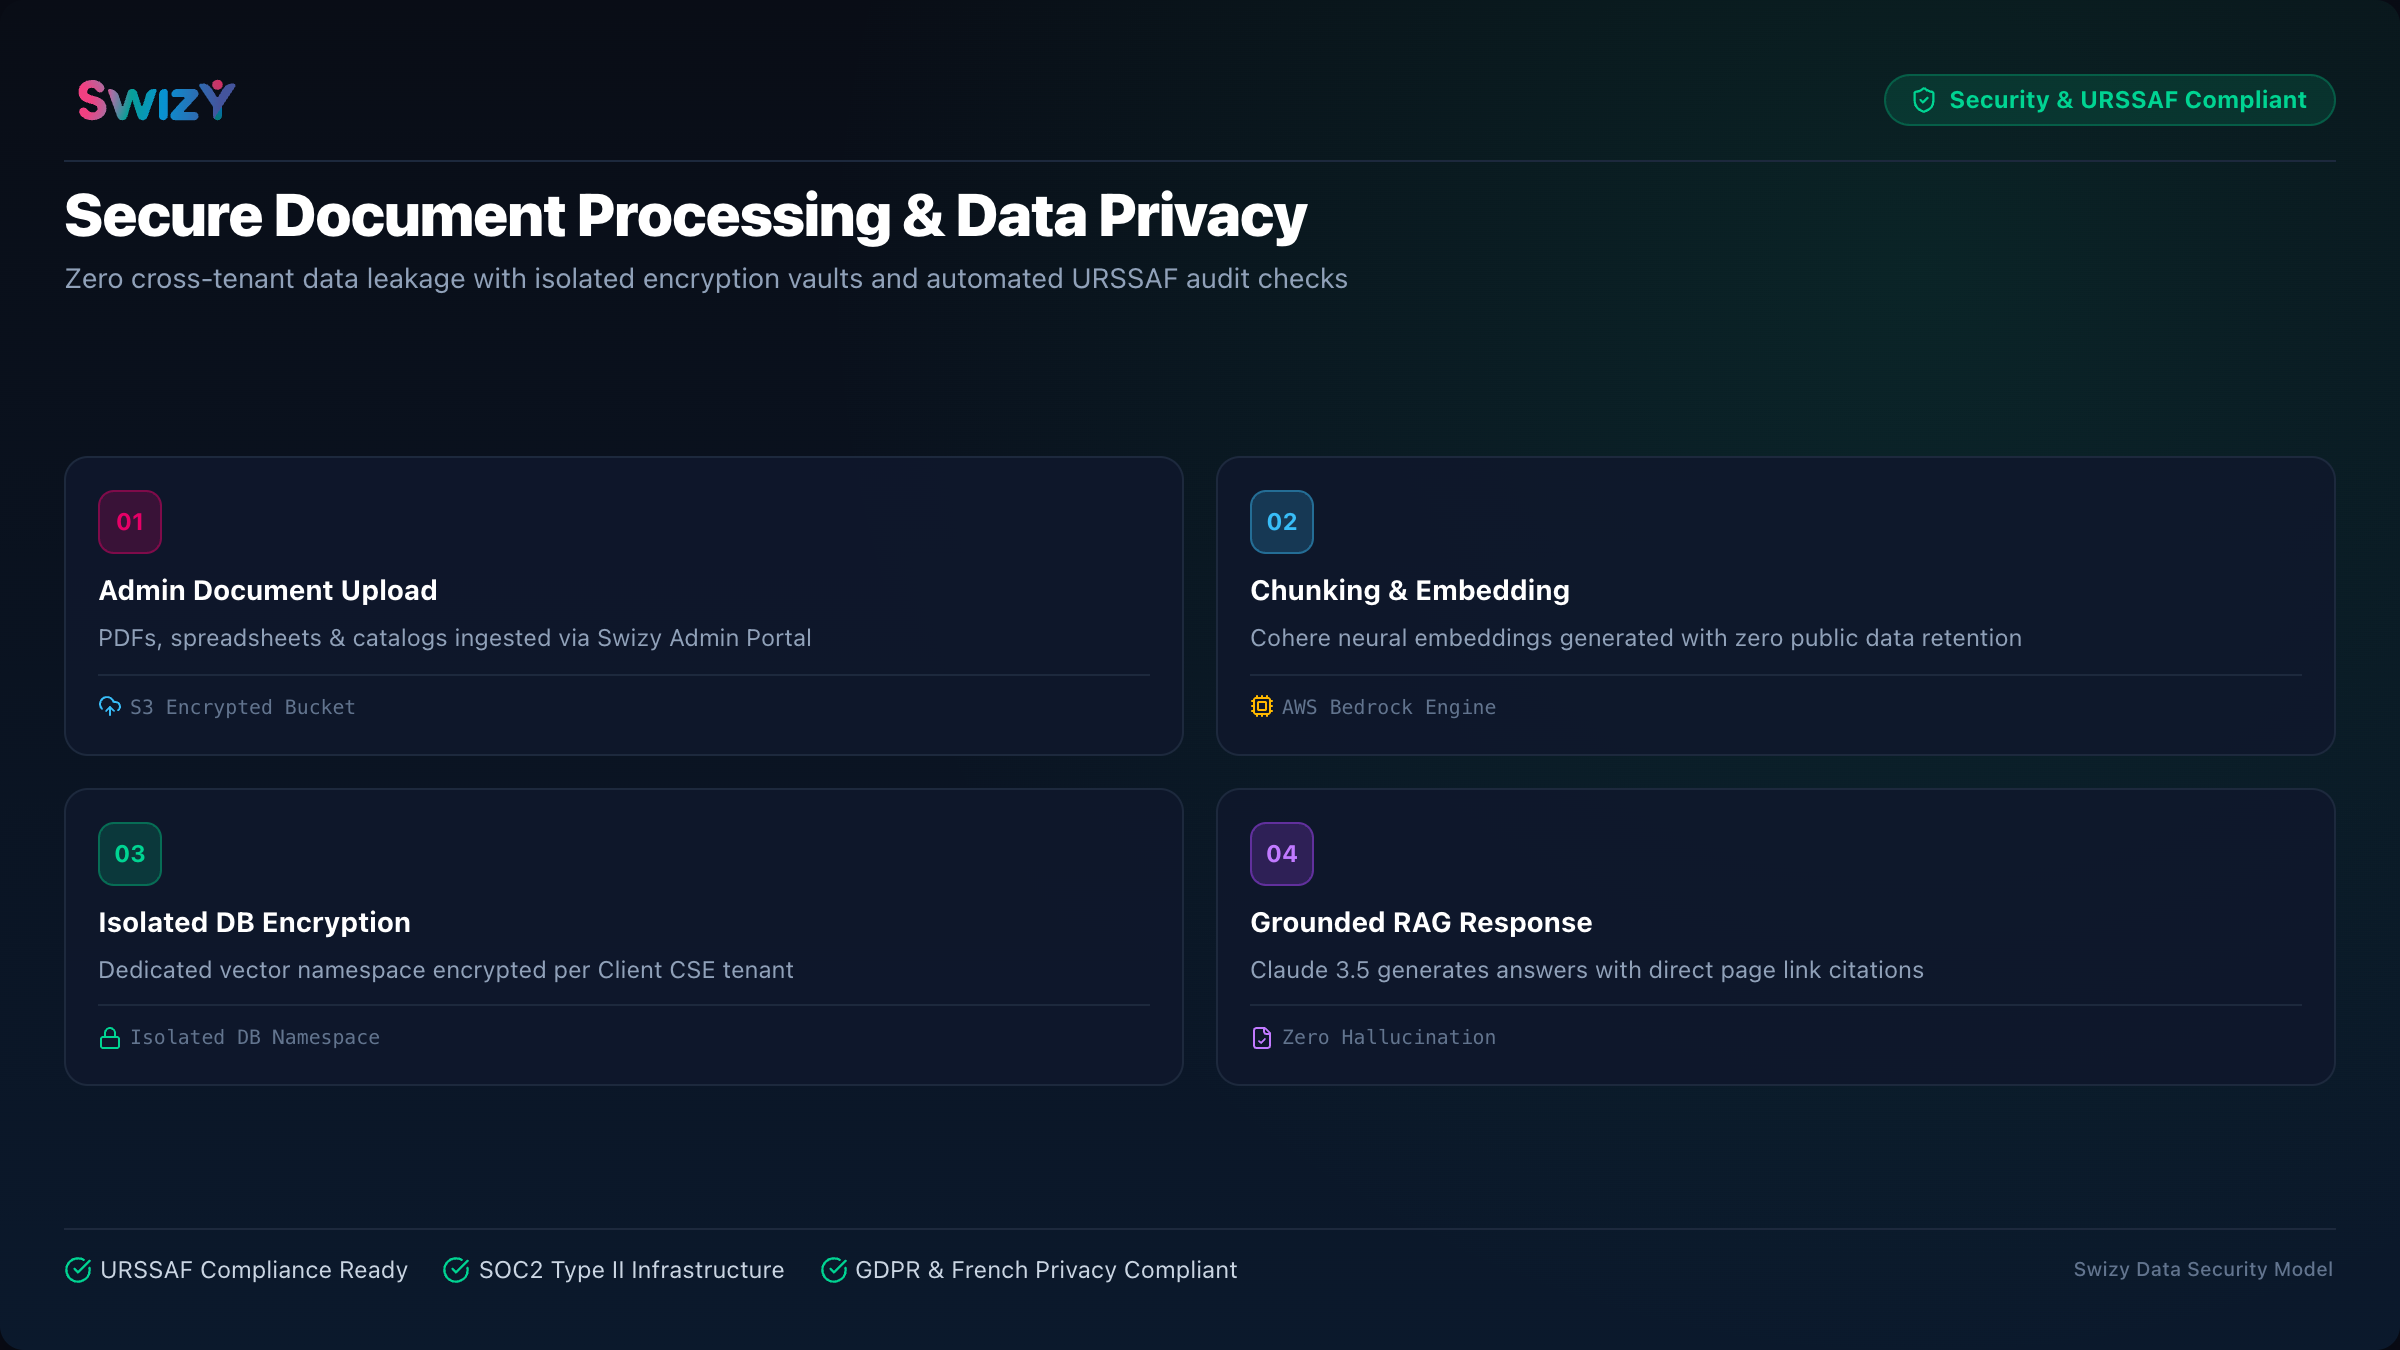Select the 01 step number badge
Viewport: 2400px width, 1350px height.
click(x=130, y=522)
